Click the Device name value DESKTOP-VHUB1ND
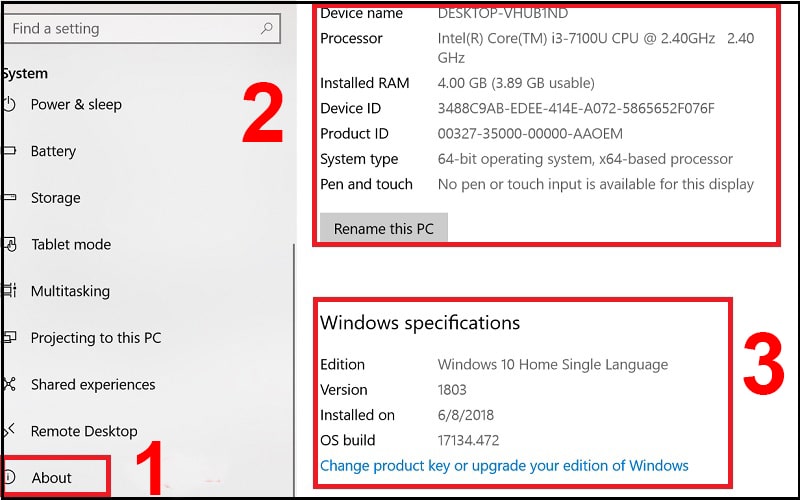The image size is (800, 500). pos(504,14)
